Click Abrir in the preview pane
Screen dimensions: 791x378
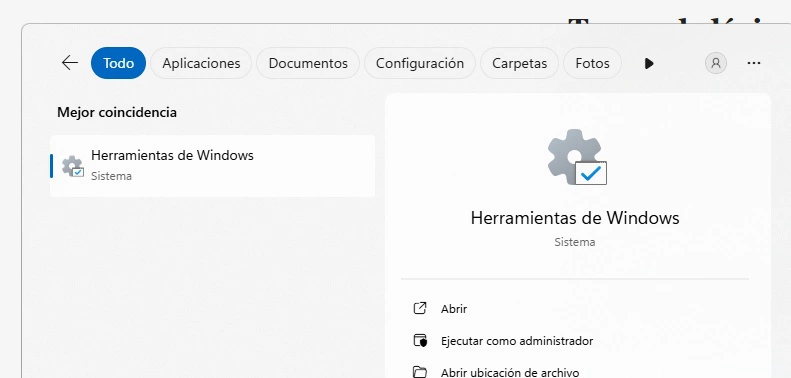(454, 309)
